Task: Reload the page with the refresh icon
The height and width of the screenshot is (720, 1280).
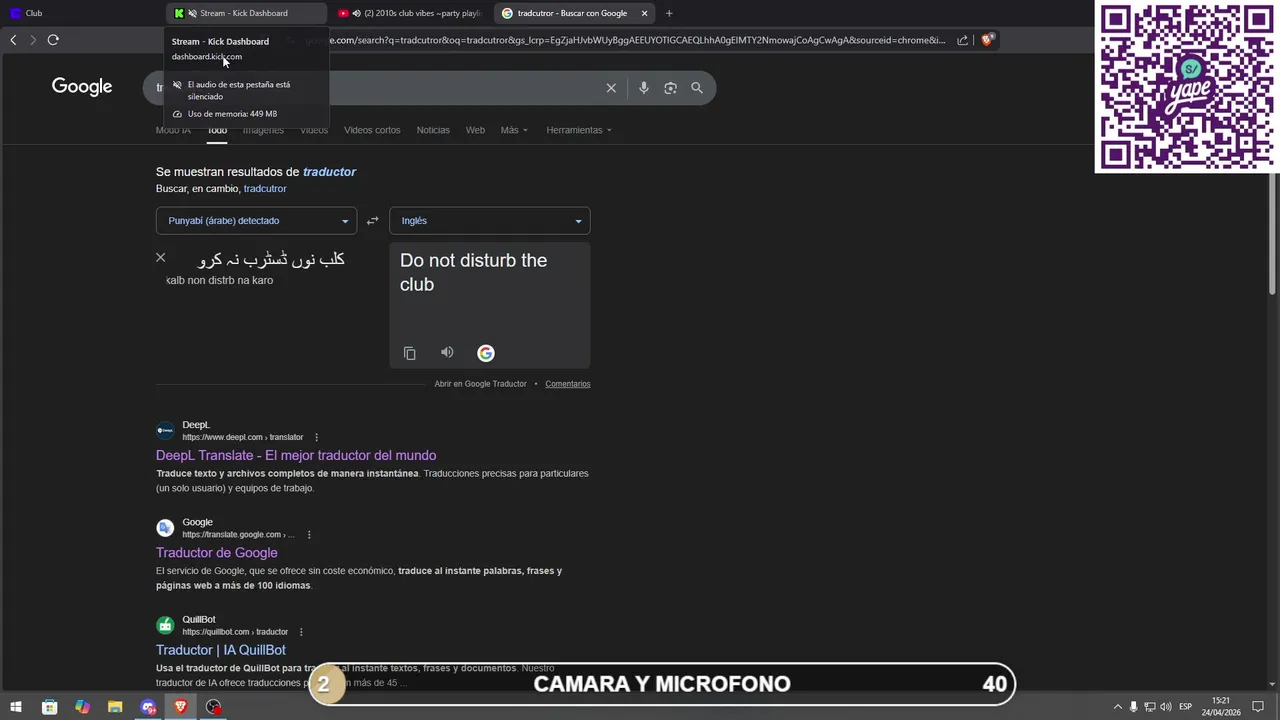Action: pyautogui.click(x=53, y=40)
